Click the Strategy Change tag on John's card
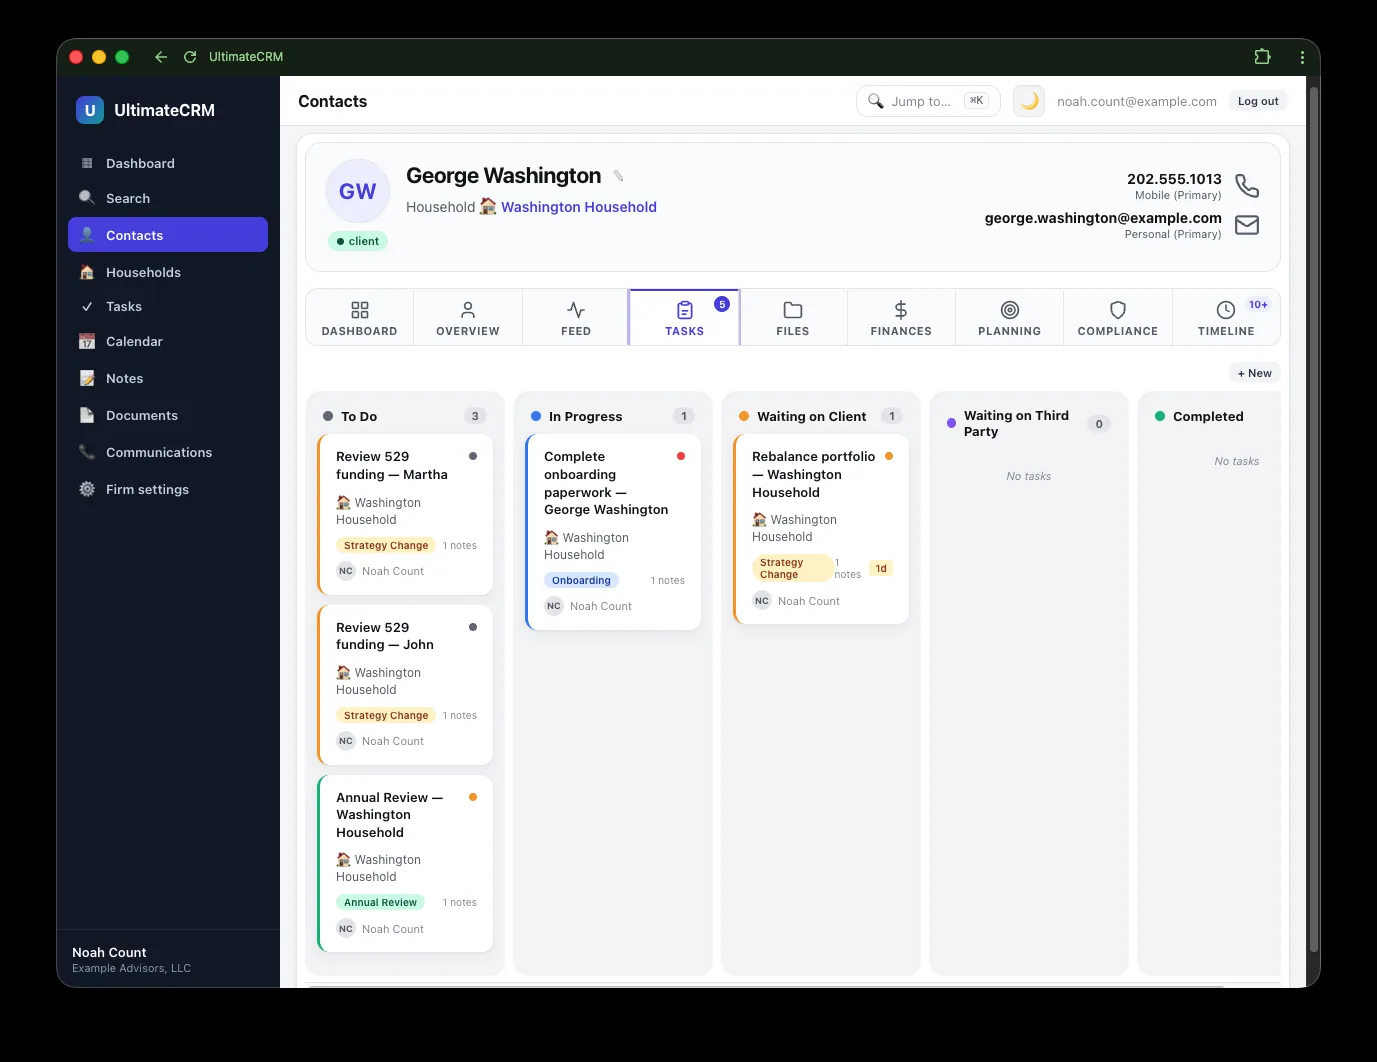 click(386, 715)
